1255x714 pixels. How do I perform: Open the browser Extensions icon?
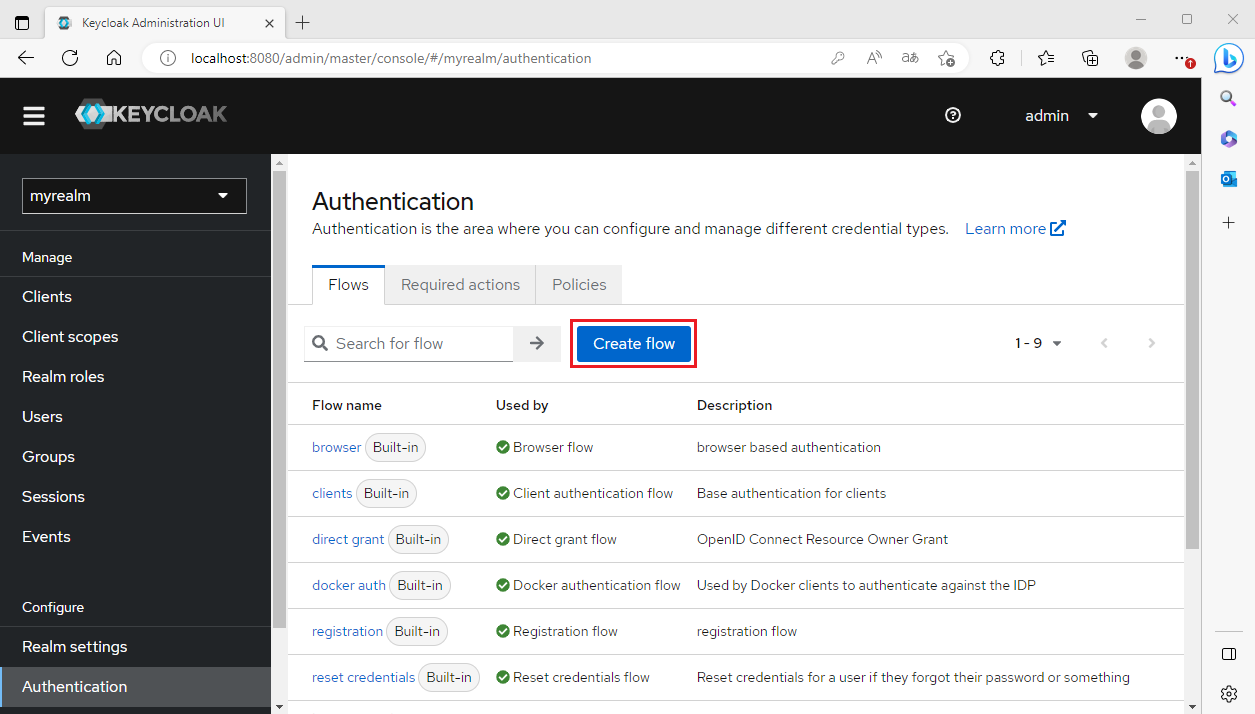click(x=997, y=58)
